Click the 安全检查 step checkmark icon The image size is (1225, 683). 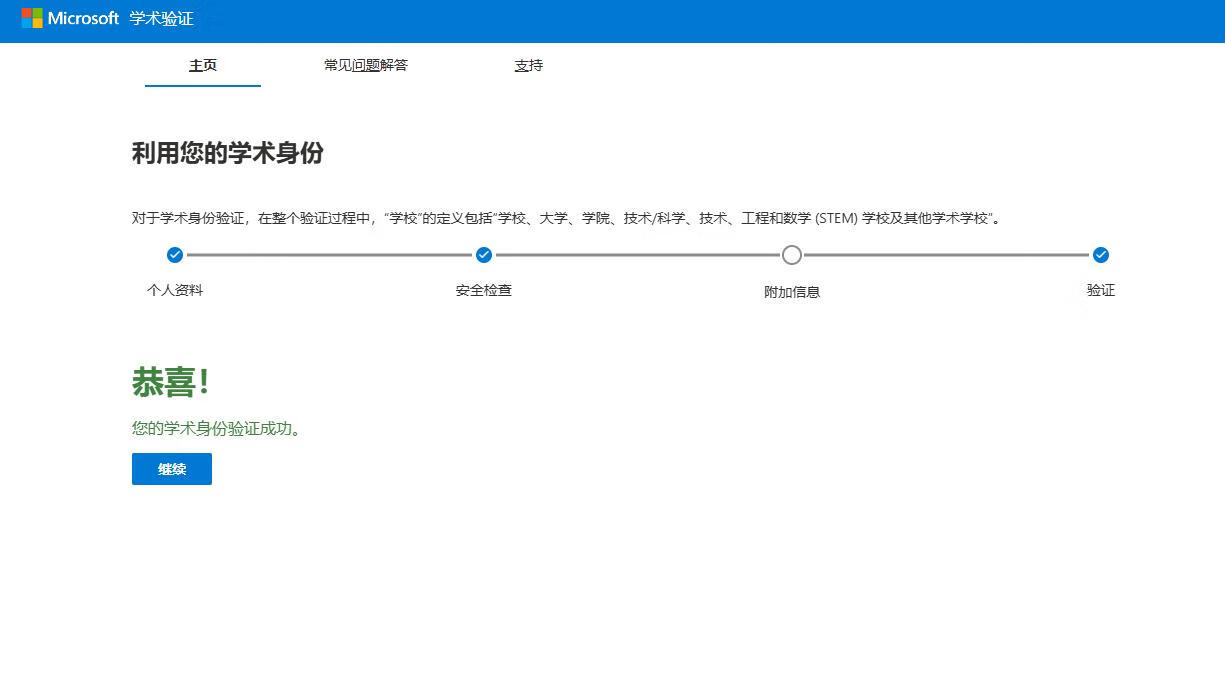pos(484,255)
